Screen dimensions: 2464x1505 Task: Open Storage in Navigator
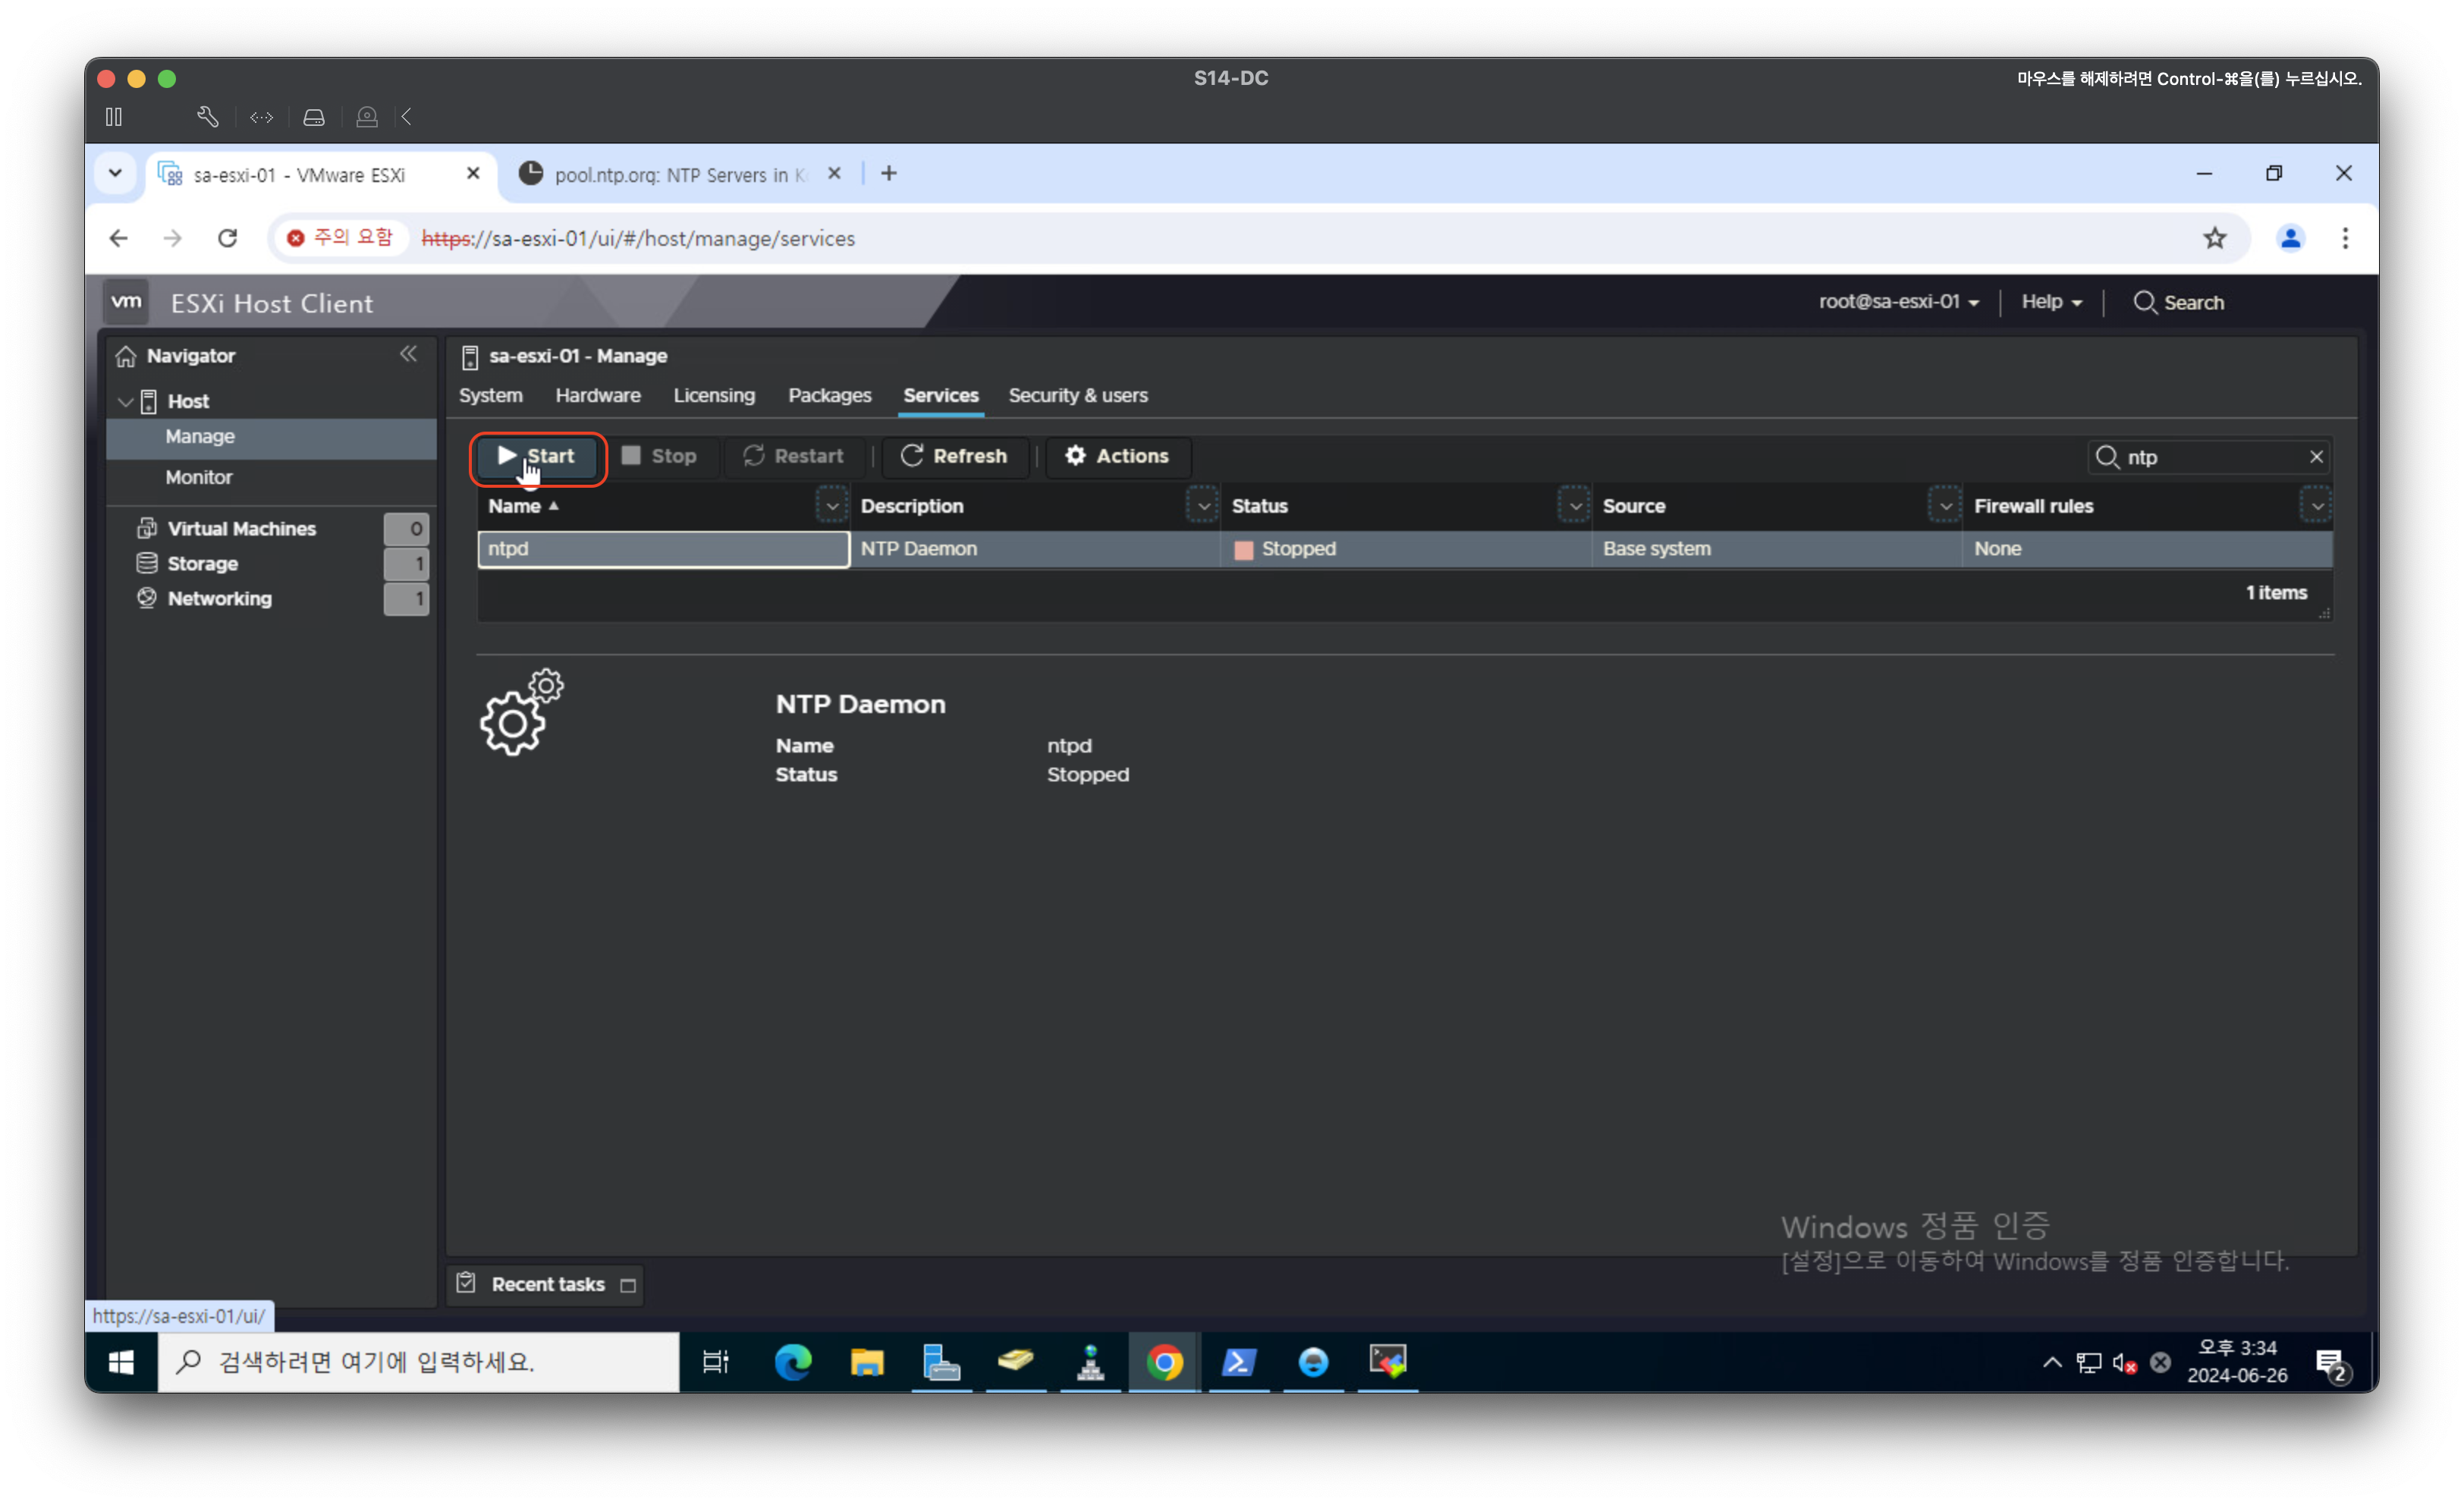(x=202, y=563)
